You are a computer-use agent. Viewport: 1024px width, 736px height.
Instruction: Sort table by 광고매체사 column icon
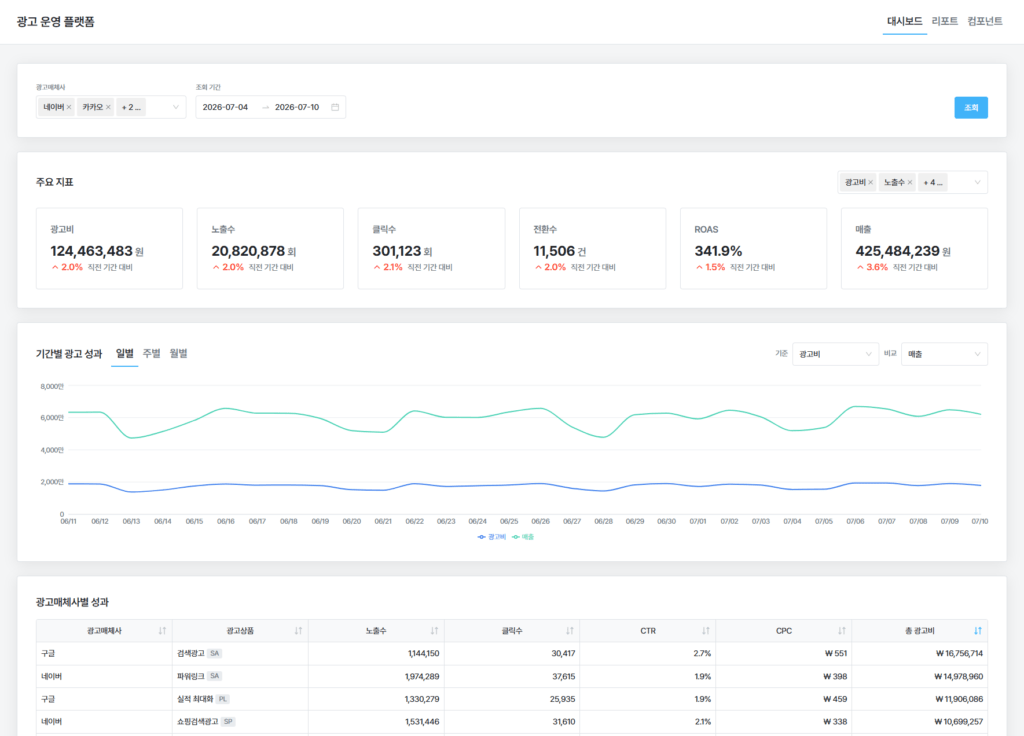[162, 631]
